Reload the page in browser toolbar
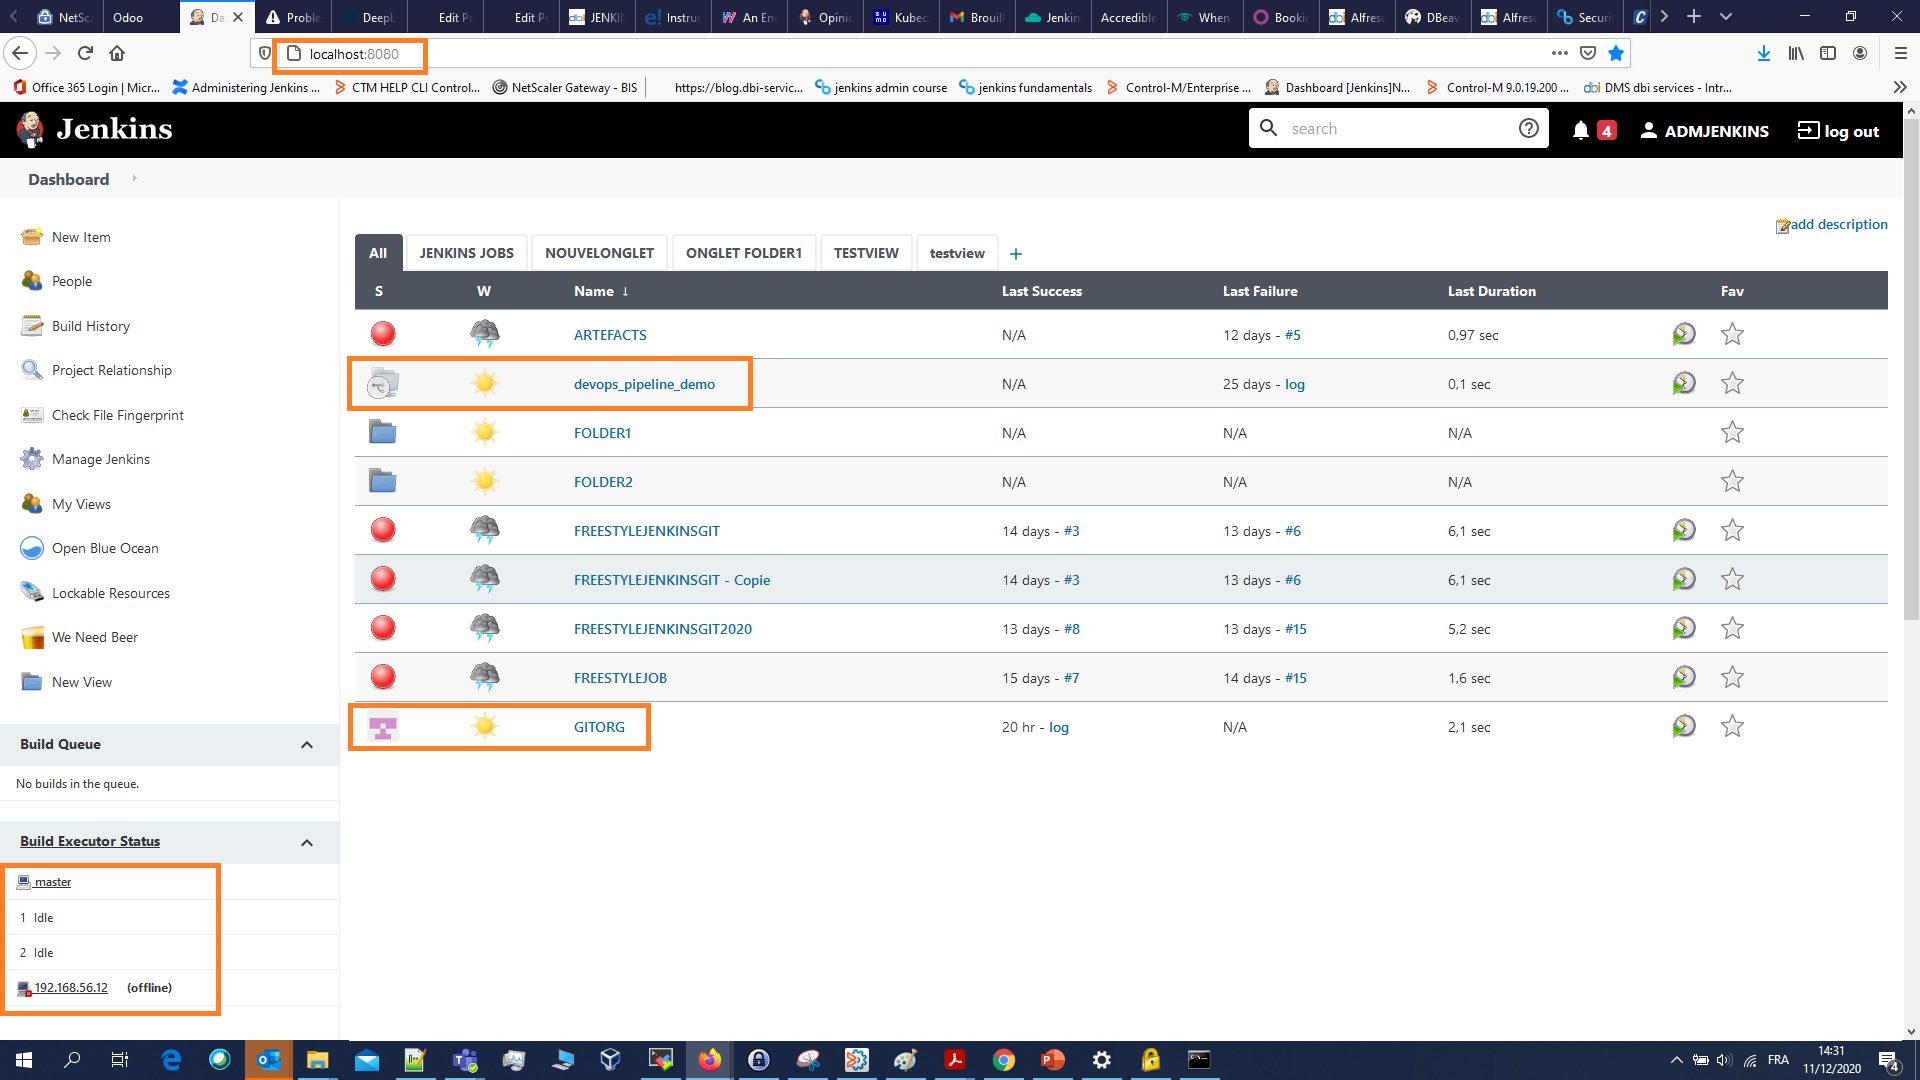This screenshot has height=1080, width=1920. point(85,53)
